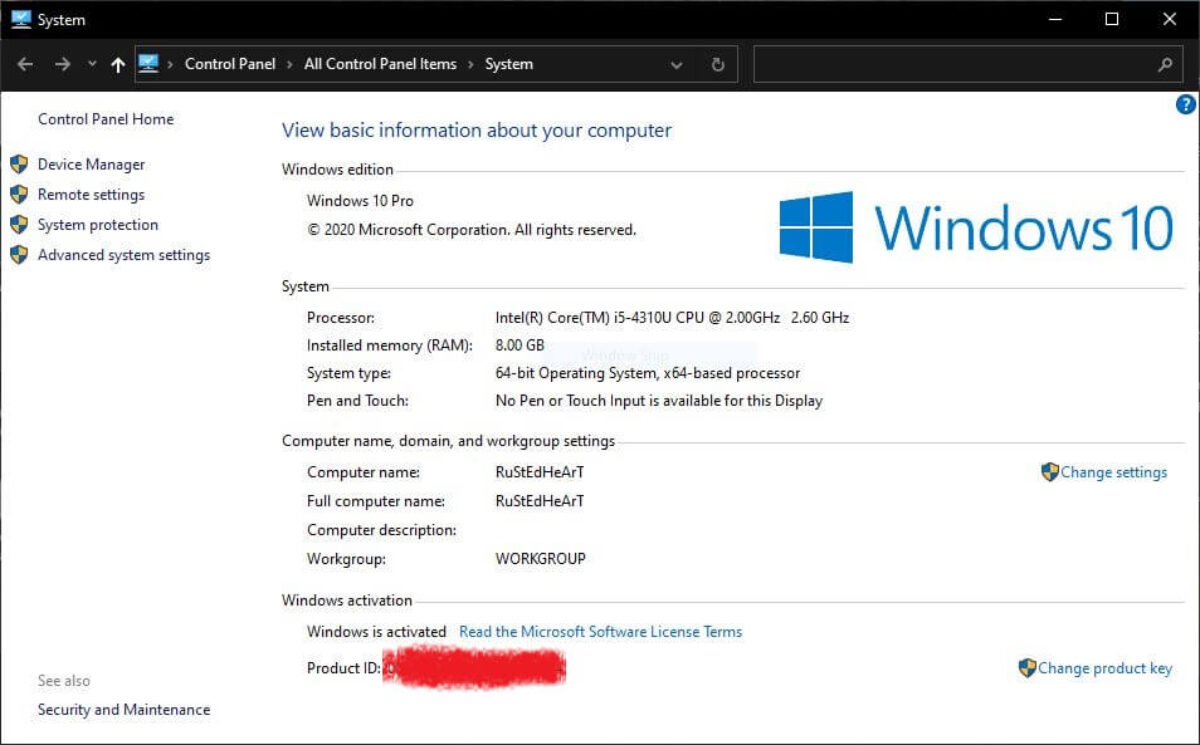Click the search magnifier icon
This screenshot has width=1200, height=745.
pyautogui.click(x=1164, y=64)
